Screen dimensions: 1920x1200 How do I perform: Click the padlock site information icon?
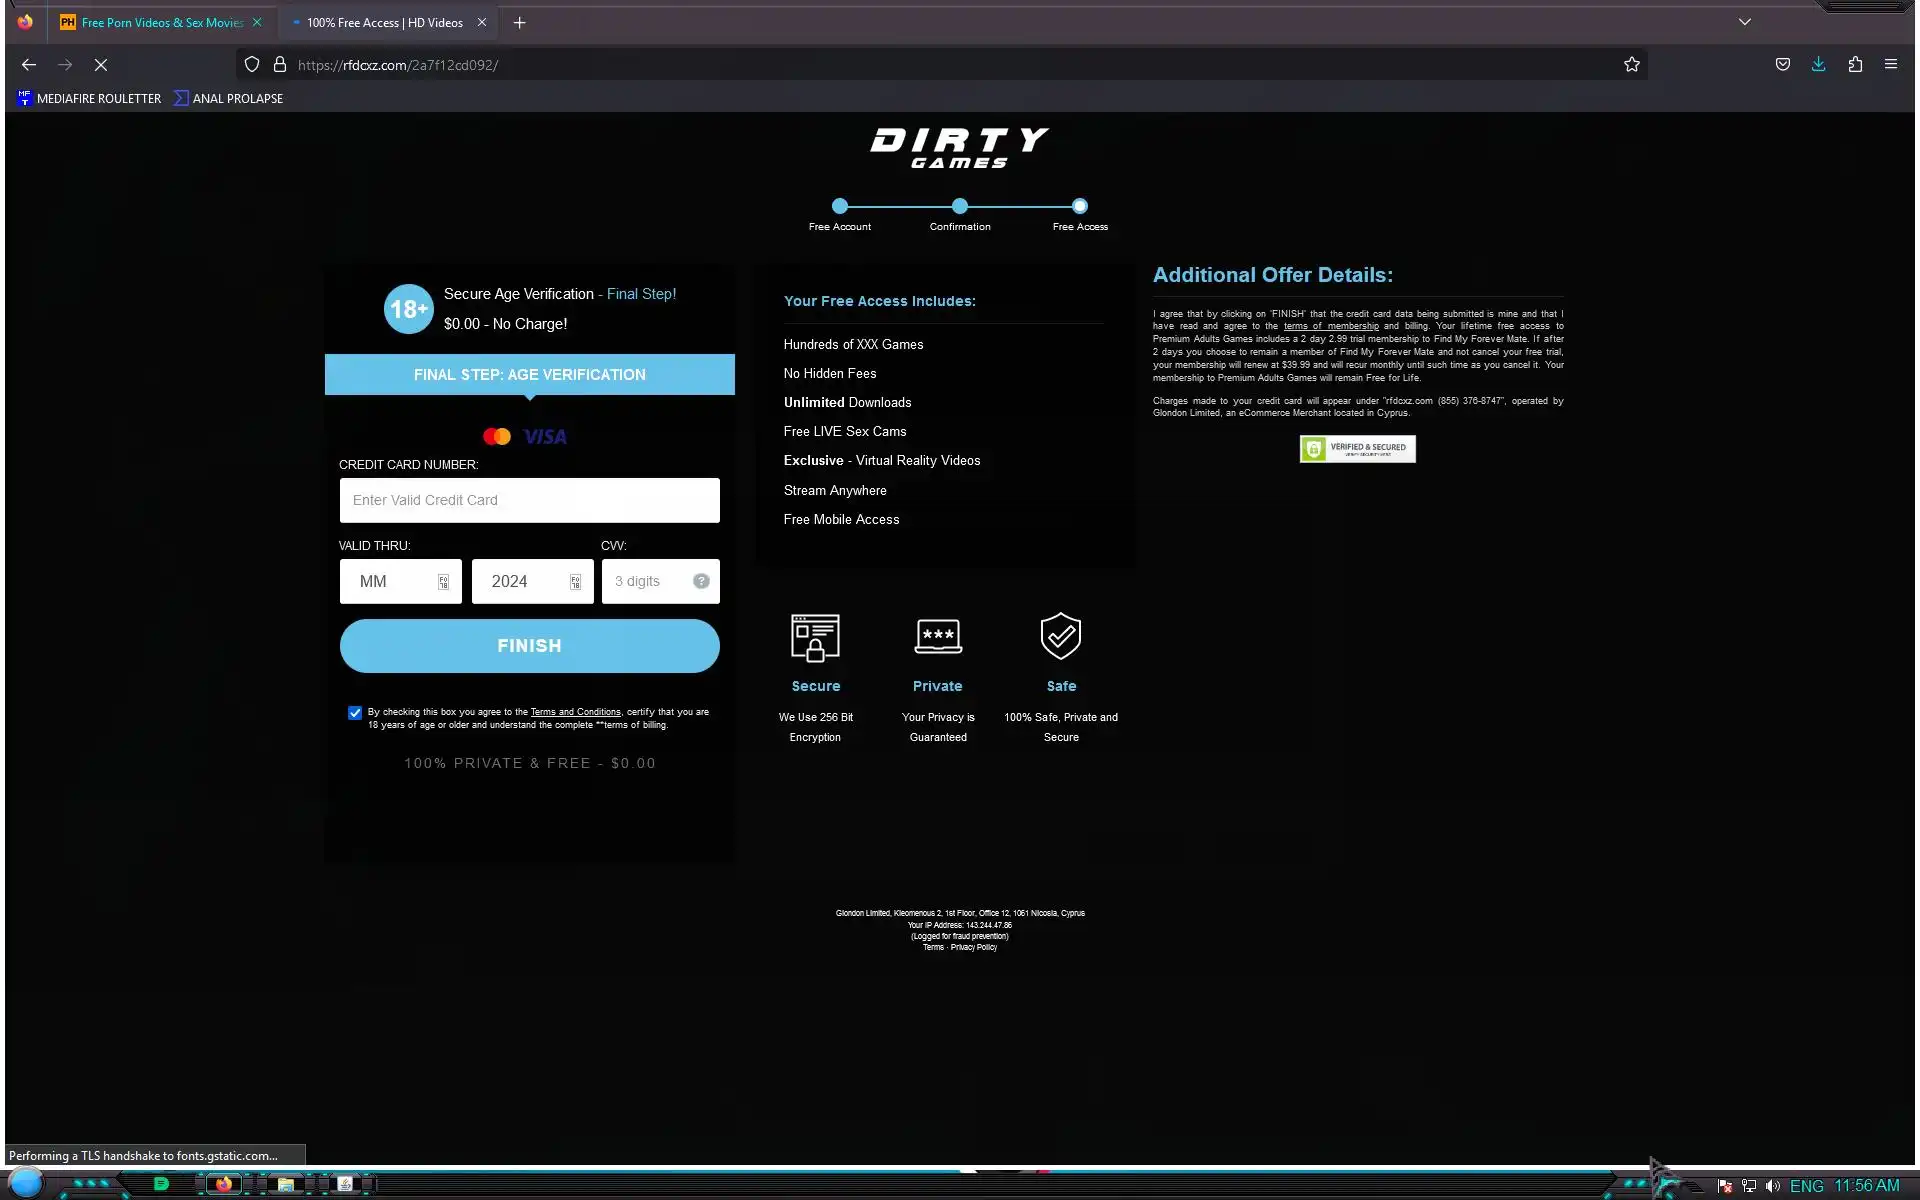[x=280, y=65]
